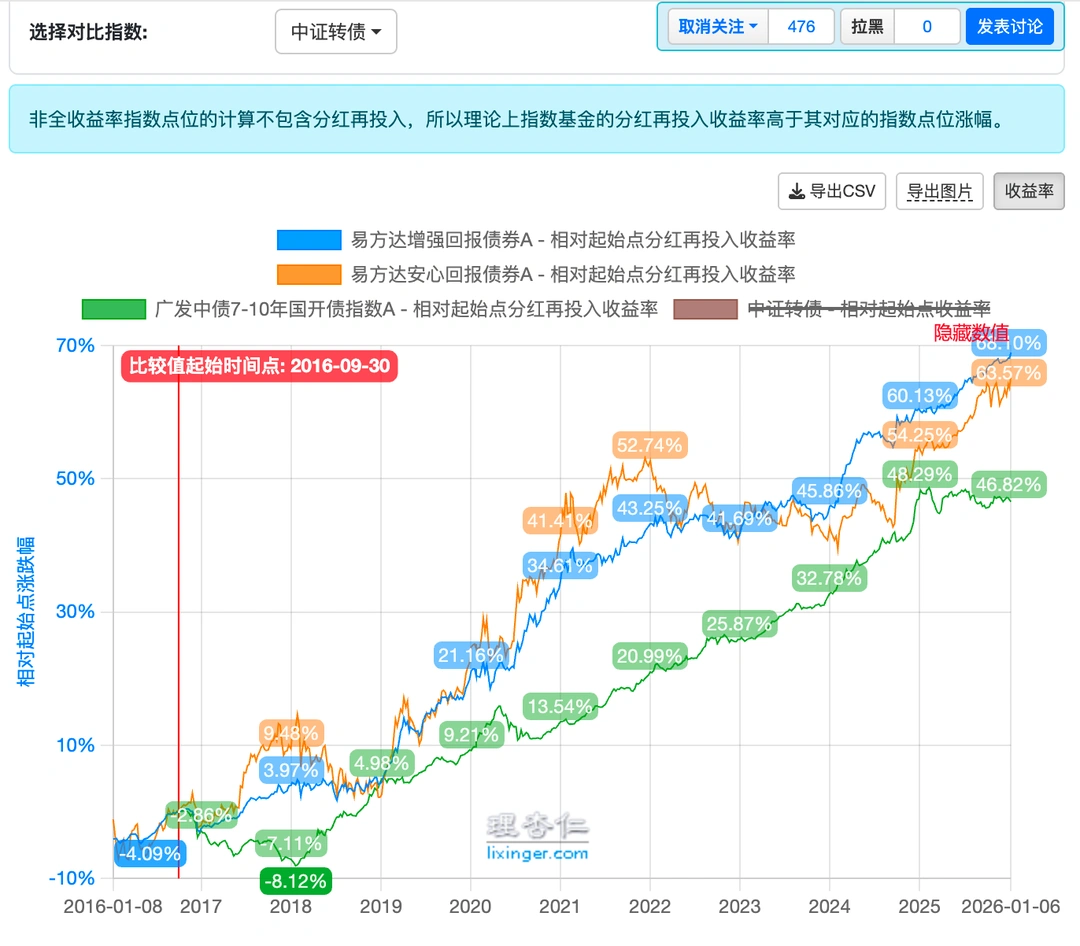The image size is (1080, 946).
Task: Click the 13.54% green data label
Action: tap(560, 706)
